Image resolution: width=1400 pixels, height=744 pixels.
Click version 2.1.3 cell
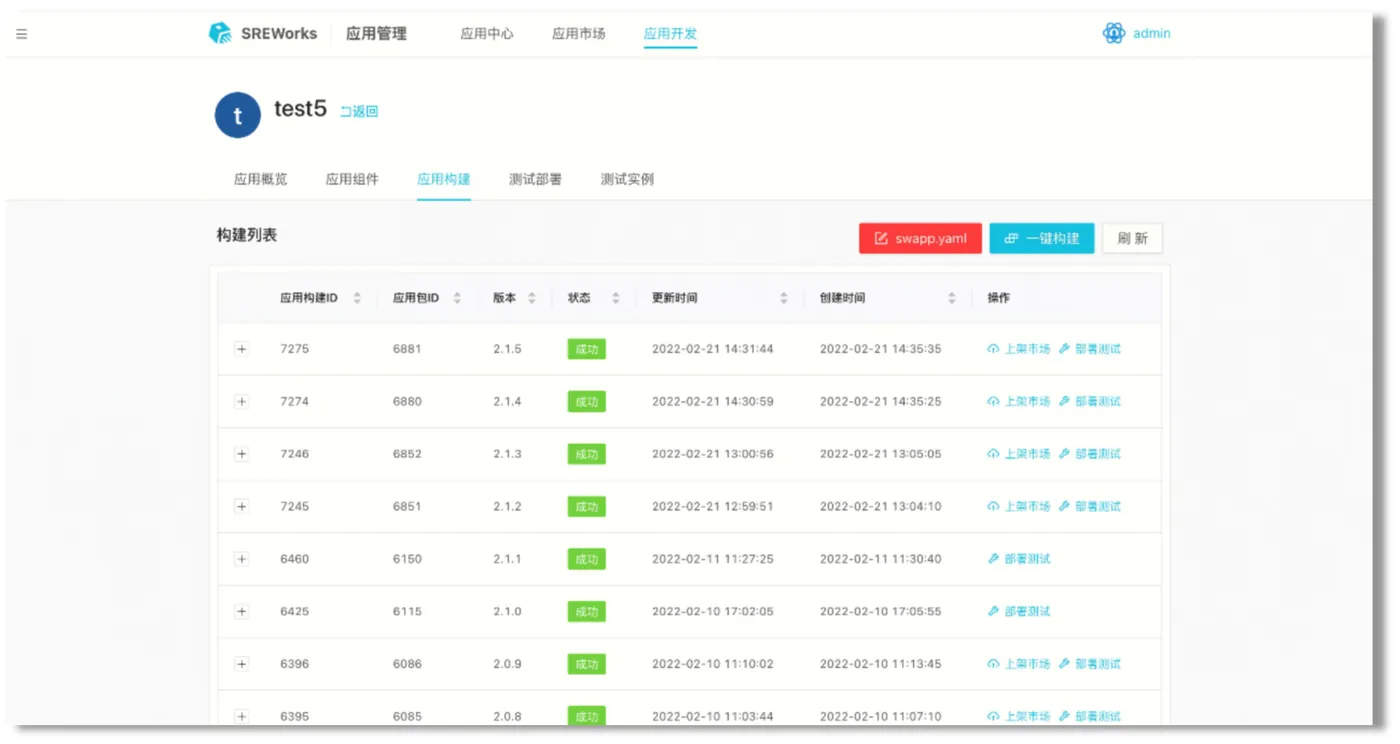pos(507,454)
